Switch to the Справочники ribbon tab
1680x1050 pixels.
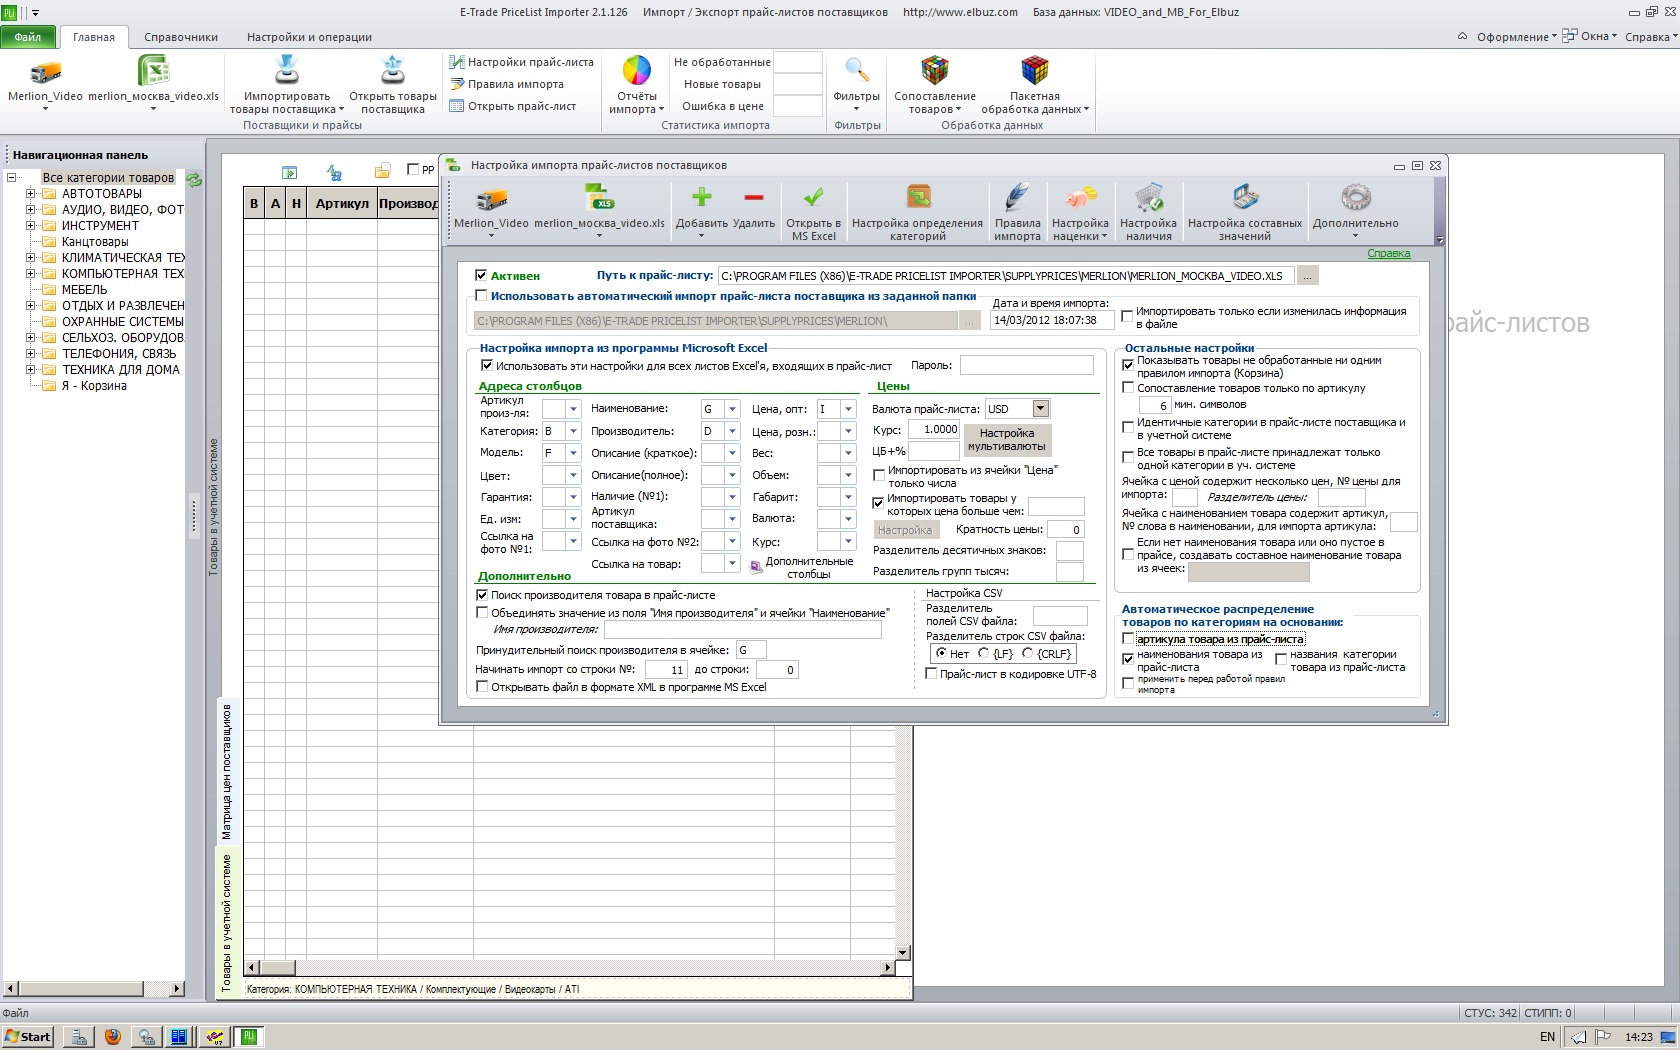(181, 37)
